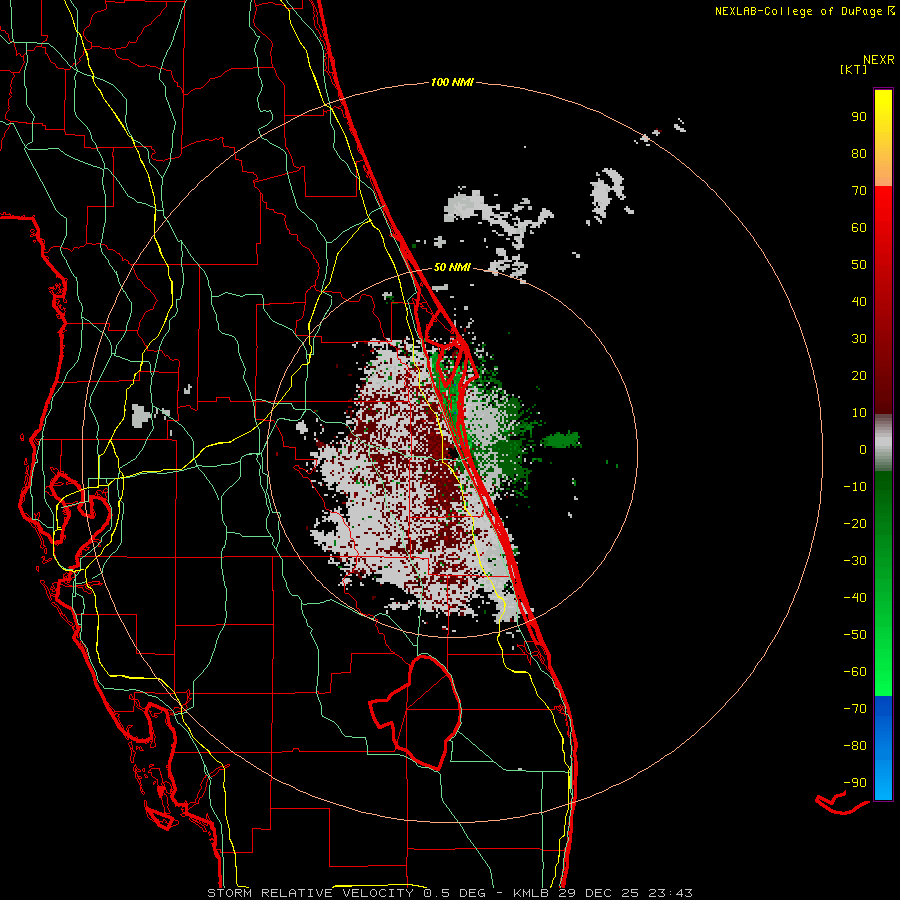Screen dimensions: 900x900
Task: Click the 40 value on the velocity scale
Action: pyautogui.click(x=859, y=301)
